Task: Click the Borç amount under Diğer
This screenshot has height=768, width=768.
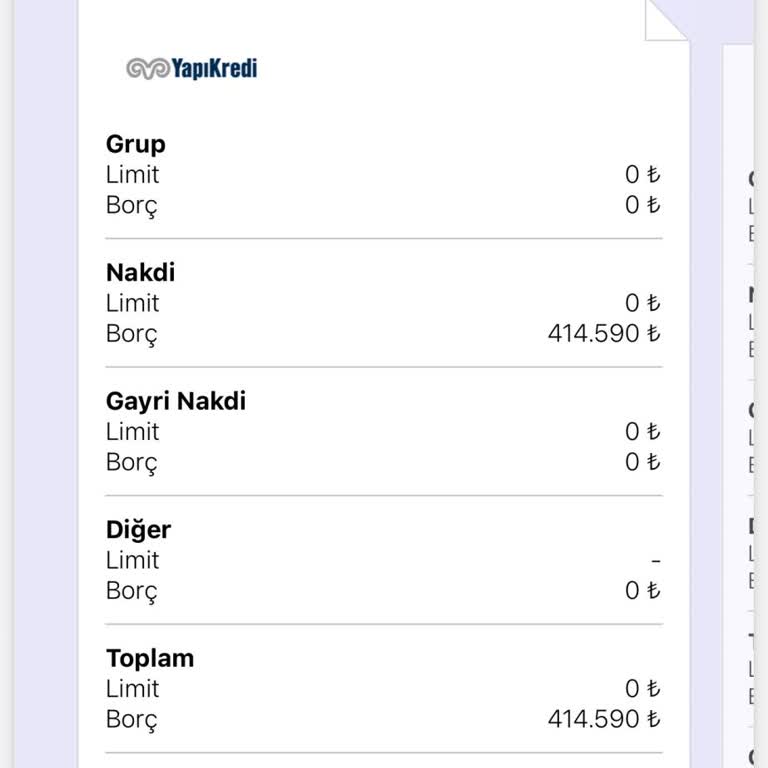Action: pyautogui.click(x=643, y=591)
